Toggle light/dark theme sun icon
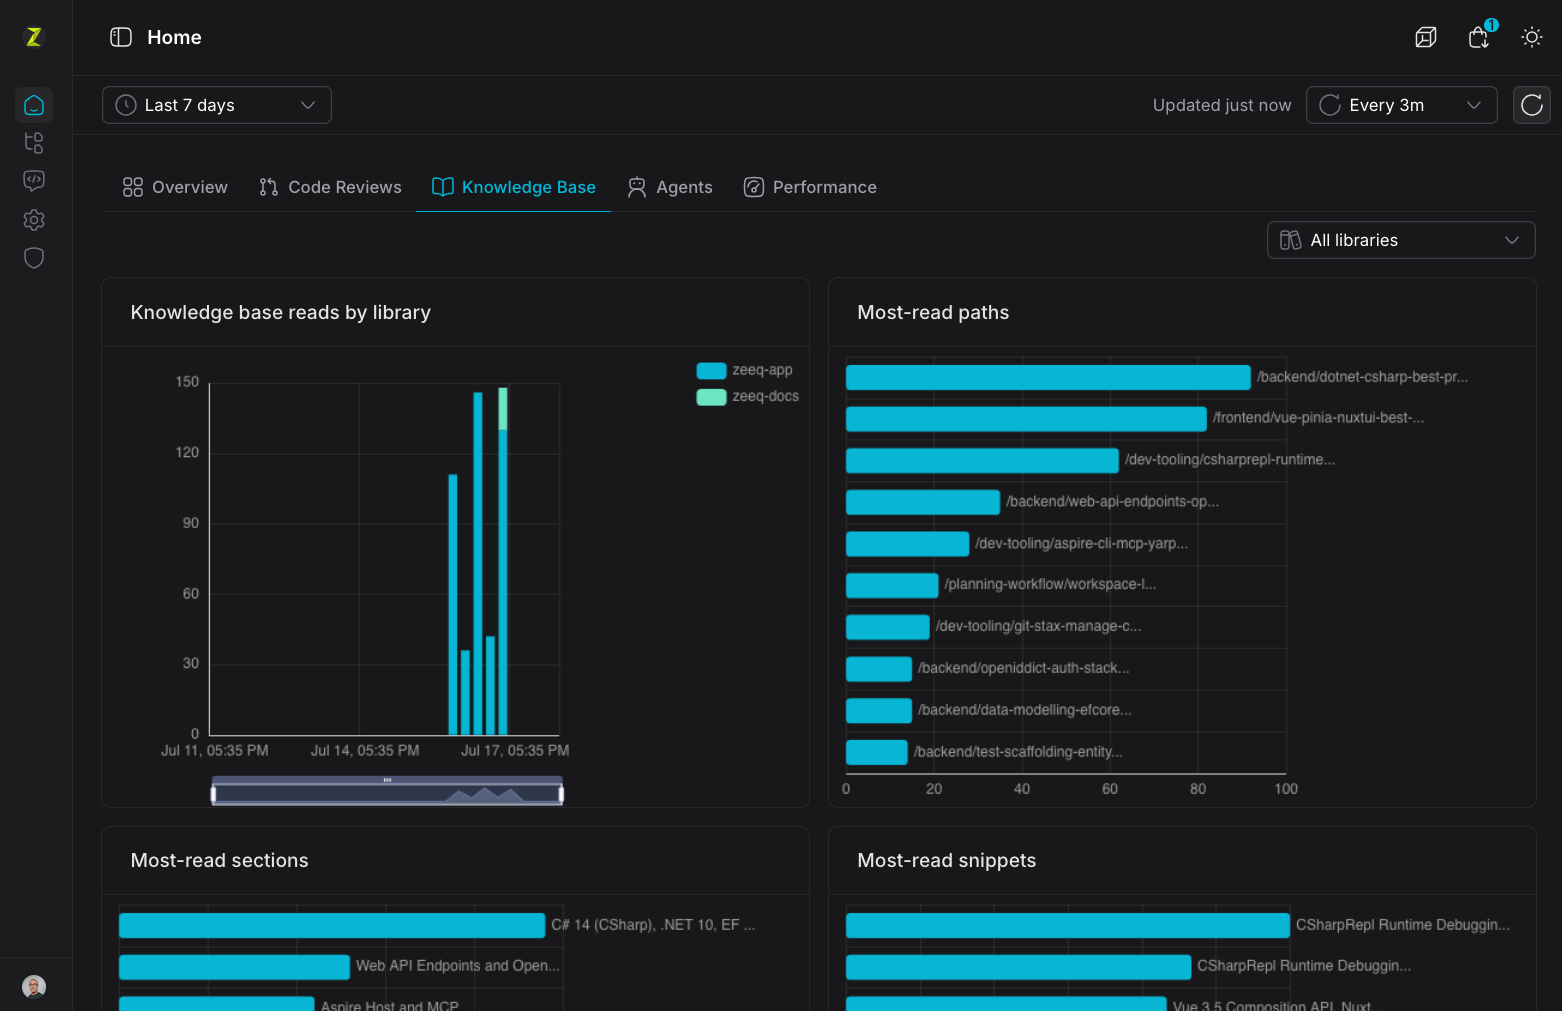Viewport: 1562px width, 1011px height. pyautogui.click(x=1532, y=37)
